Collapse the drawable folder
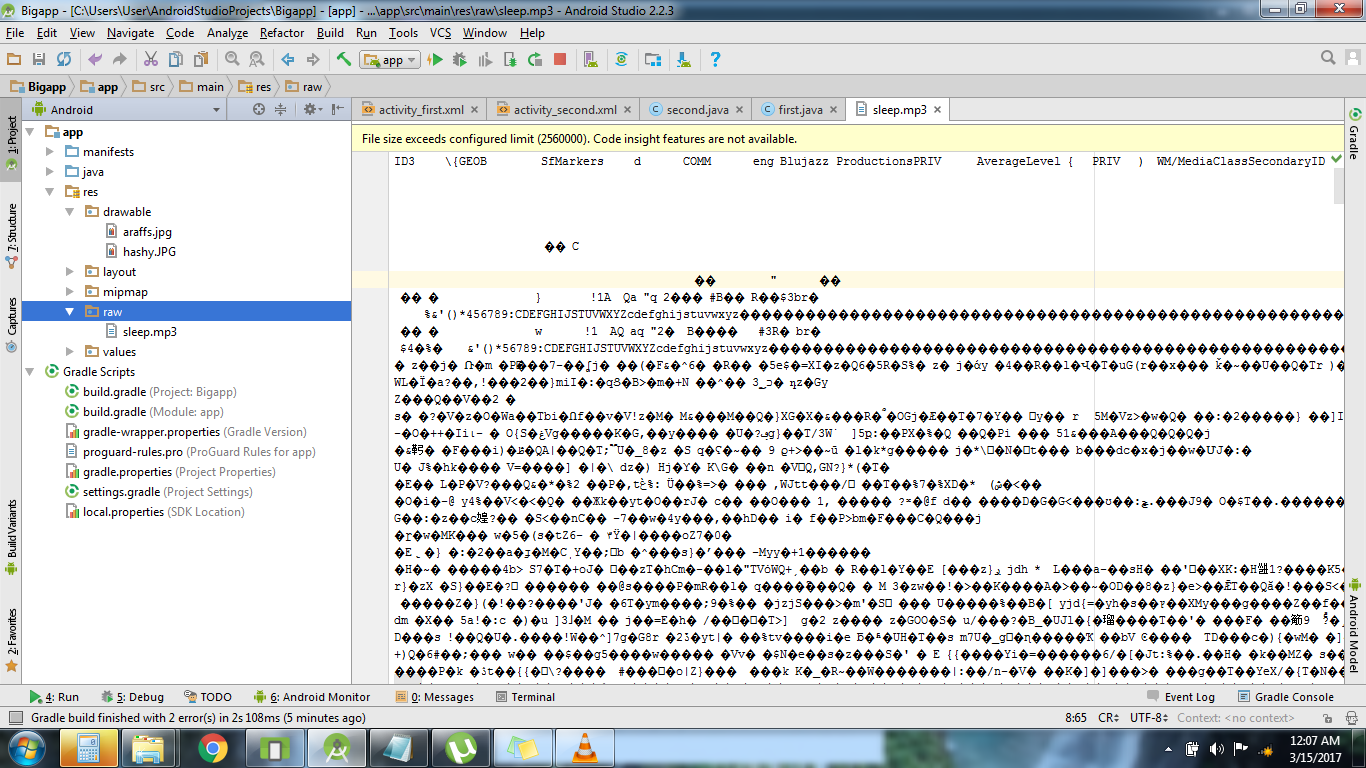Viewport: 1366px width, 768px height. coord(70,212)
